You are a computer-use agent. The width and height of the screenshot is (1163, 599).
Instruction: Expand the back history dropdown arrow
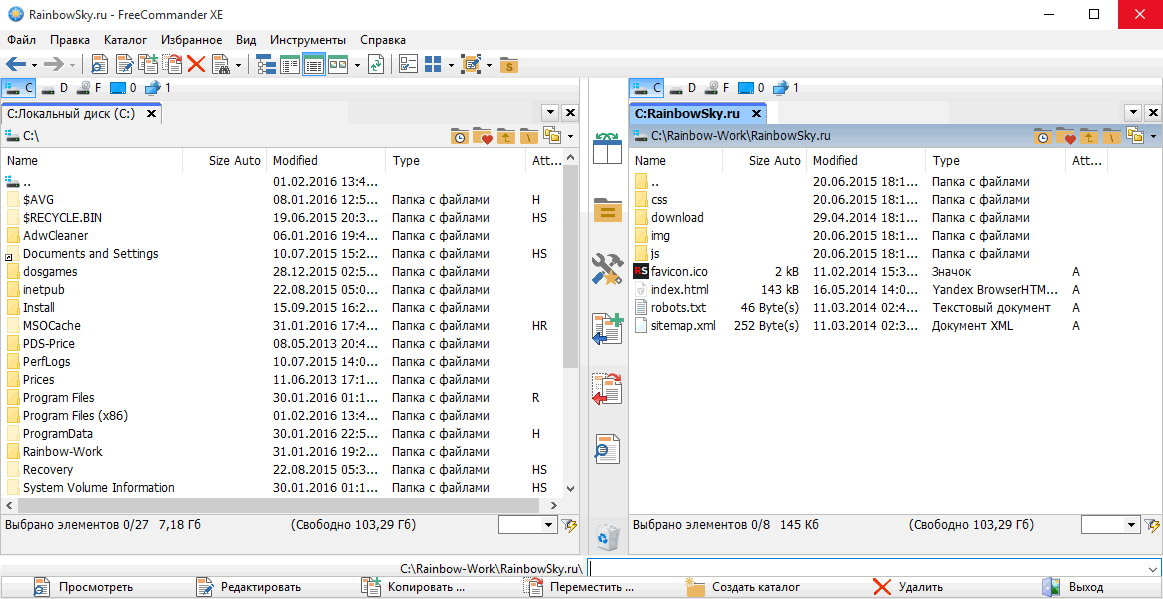click(x=33, y=65)
